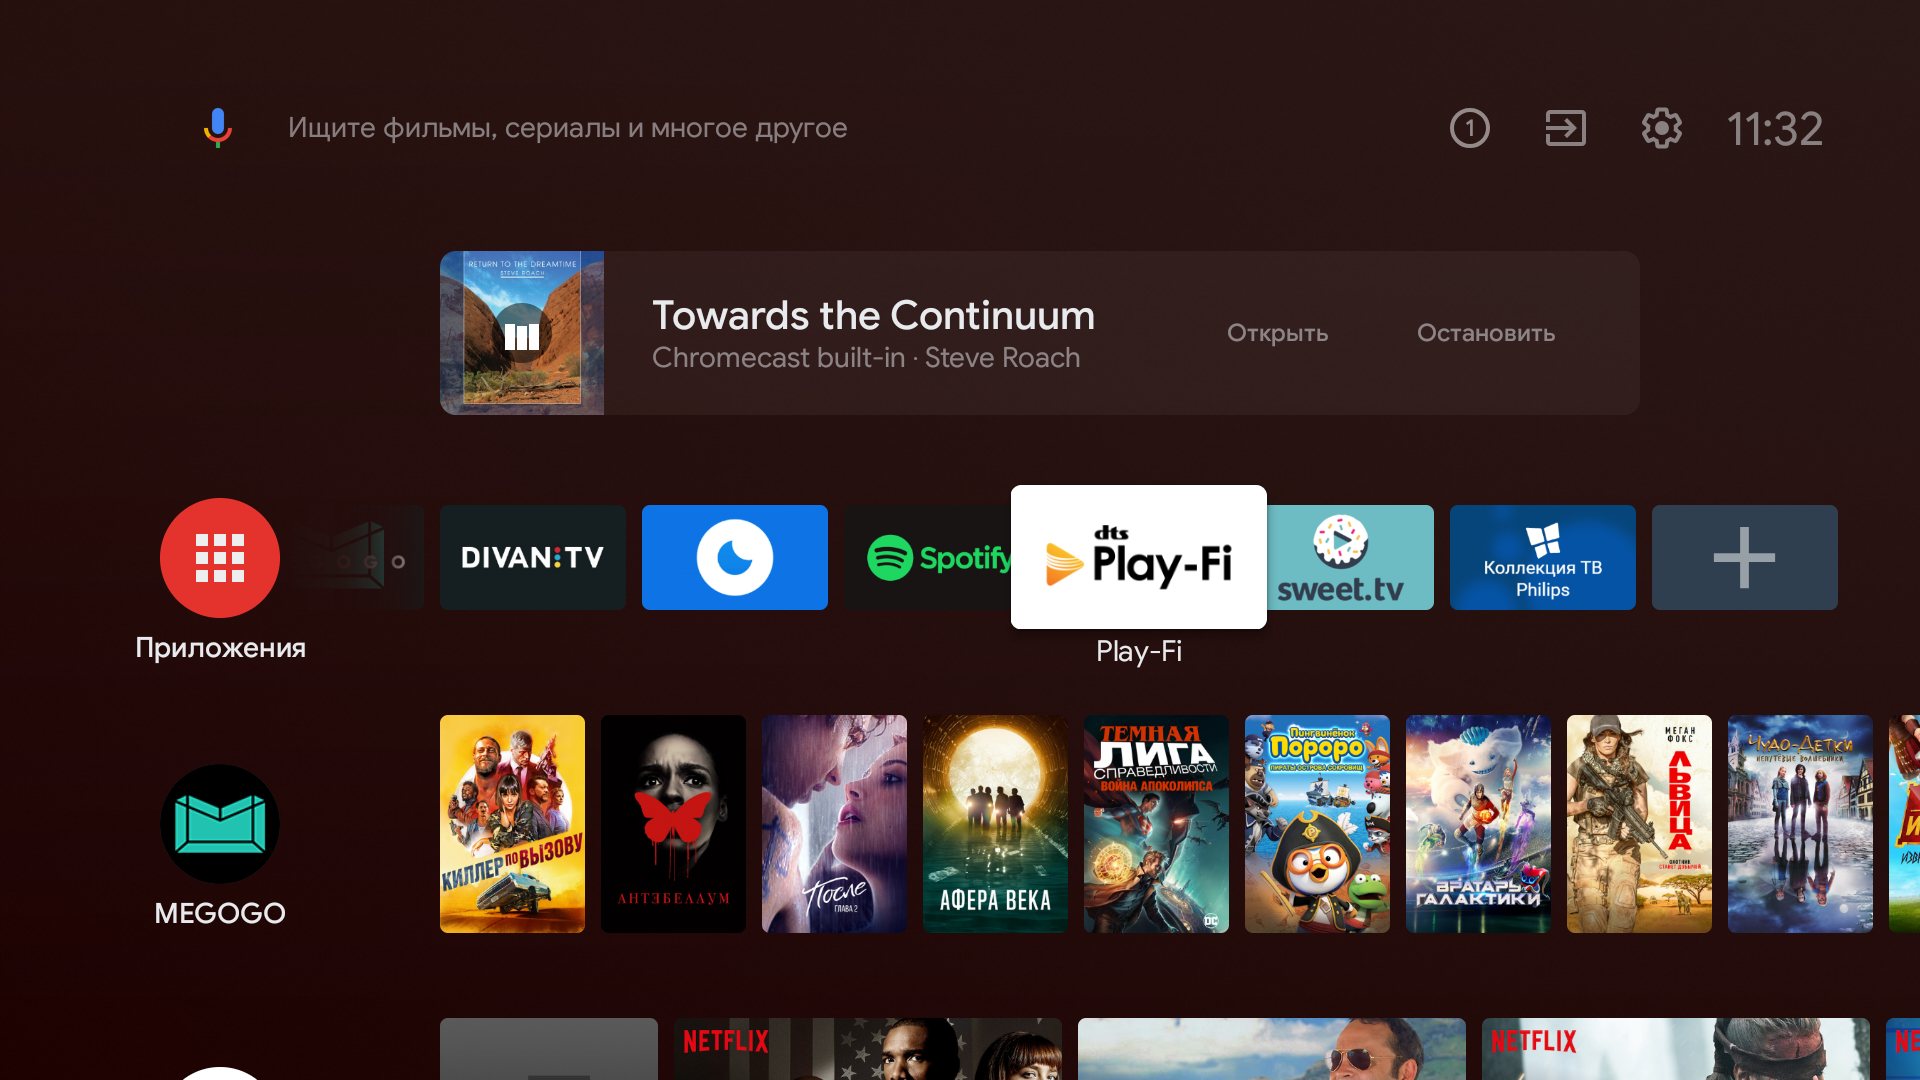Image resolution: width=1920 pixels, height=1080 pixels.
Task: Open the red Приложения apps launcher
Action: tap(220, 557)
